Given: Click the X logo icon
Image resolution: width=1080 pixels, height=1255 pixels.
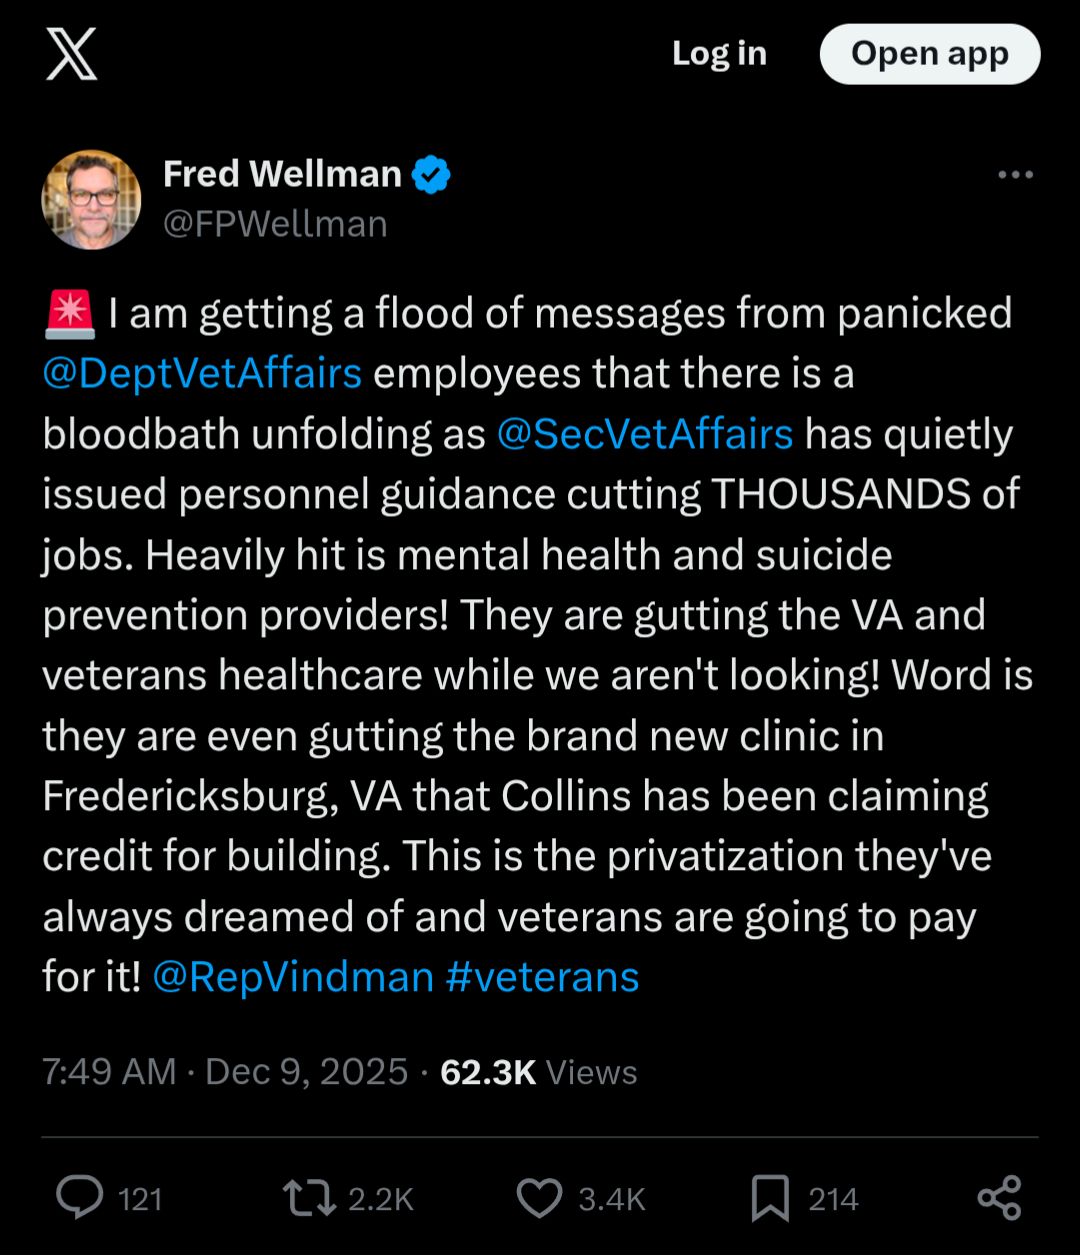Looking at the screenshot, I should pos(72,54).
